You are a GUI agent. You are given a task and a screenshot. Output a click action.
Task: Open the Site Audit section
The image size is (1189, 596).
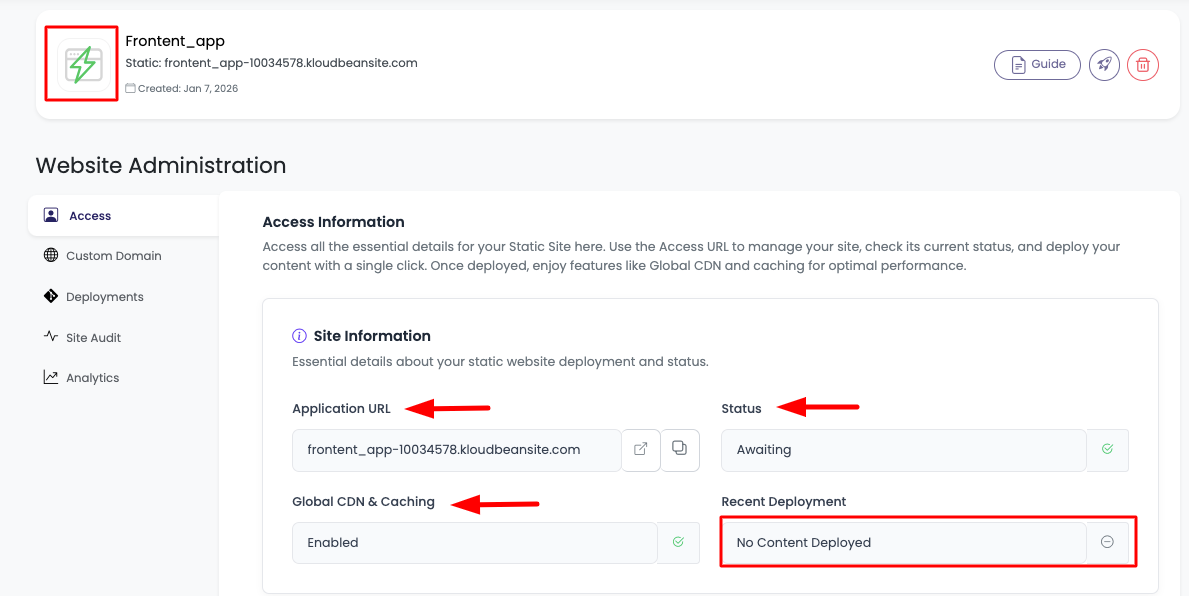(x=93, y=338)
